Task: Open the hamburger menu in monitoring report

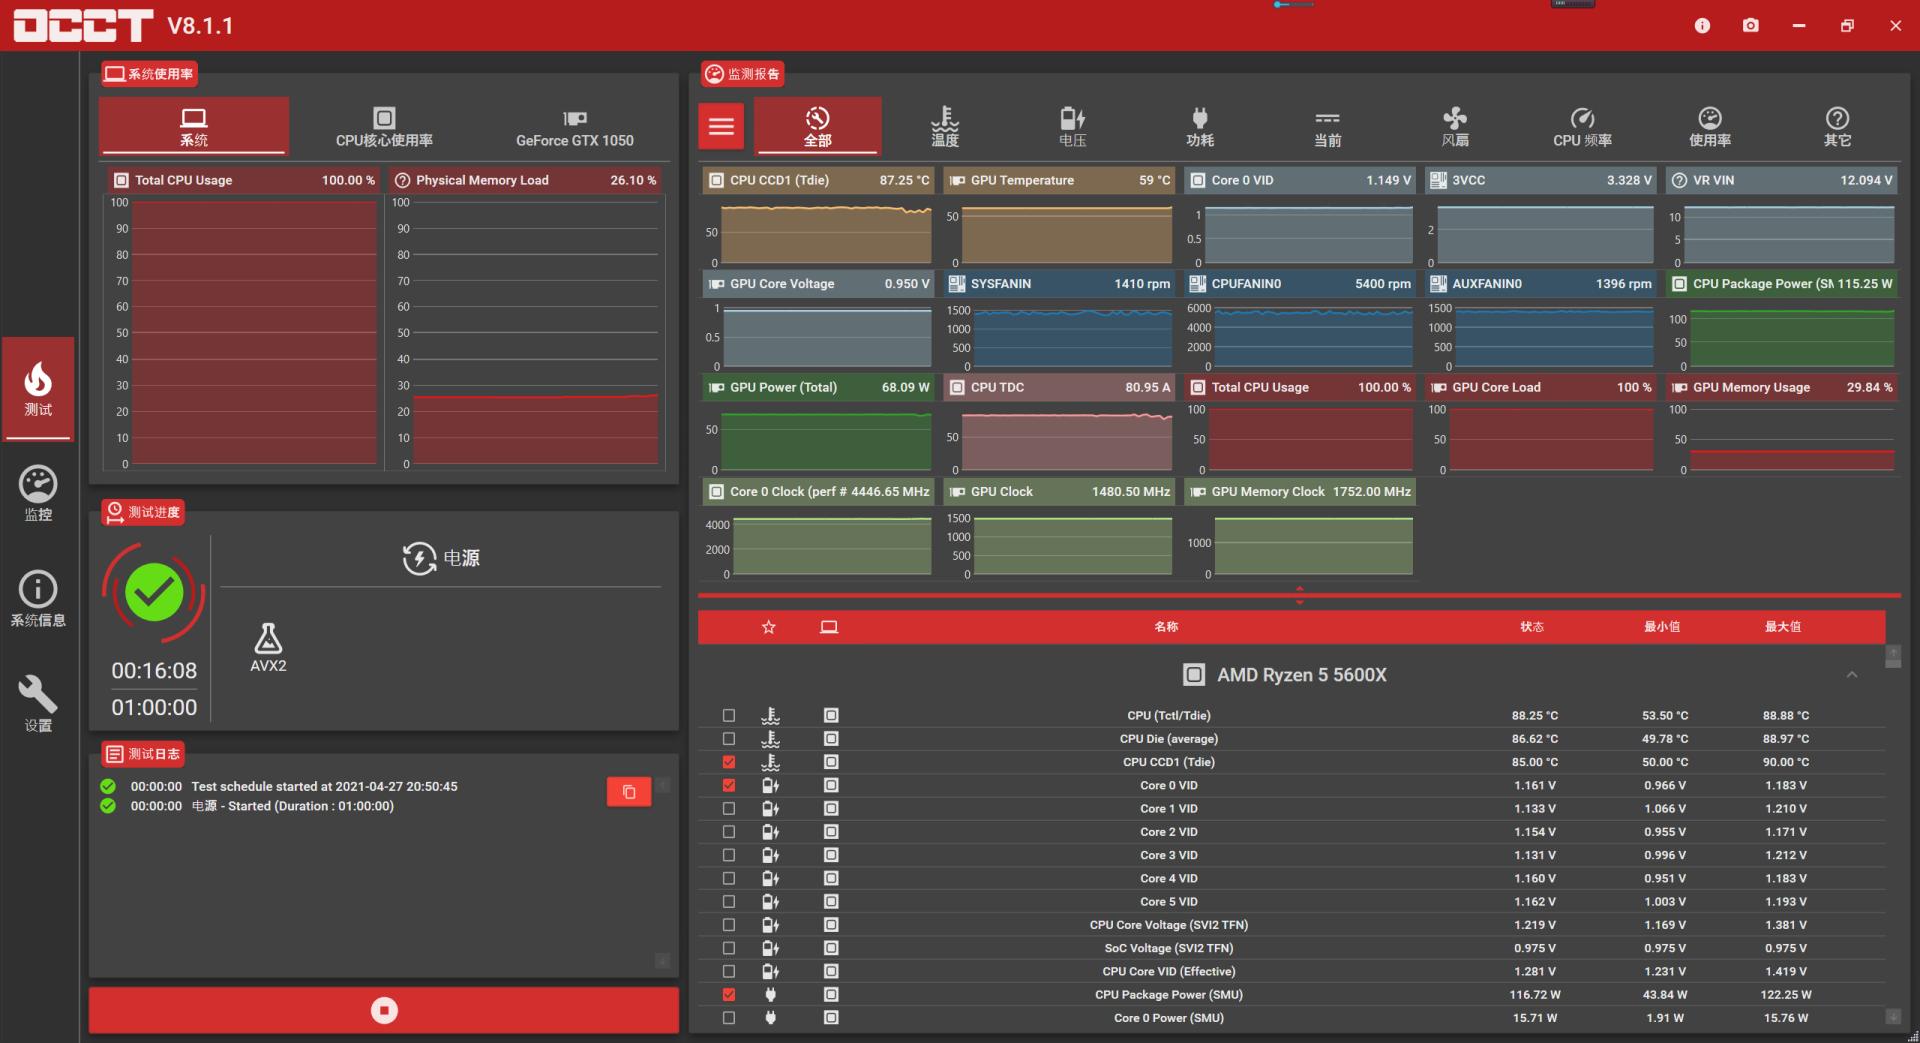Action: coord(721,126)
